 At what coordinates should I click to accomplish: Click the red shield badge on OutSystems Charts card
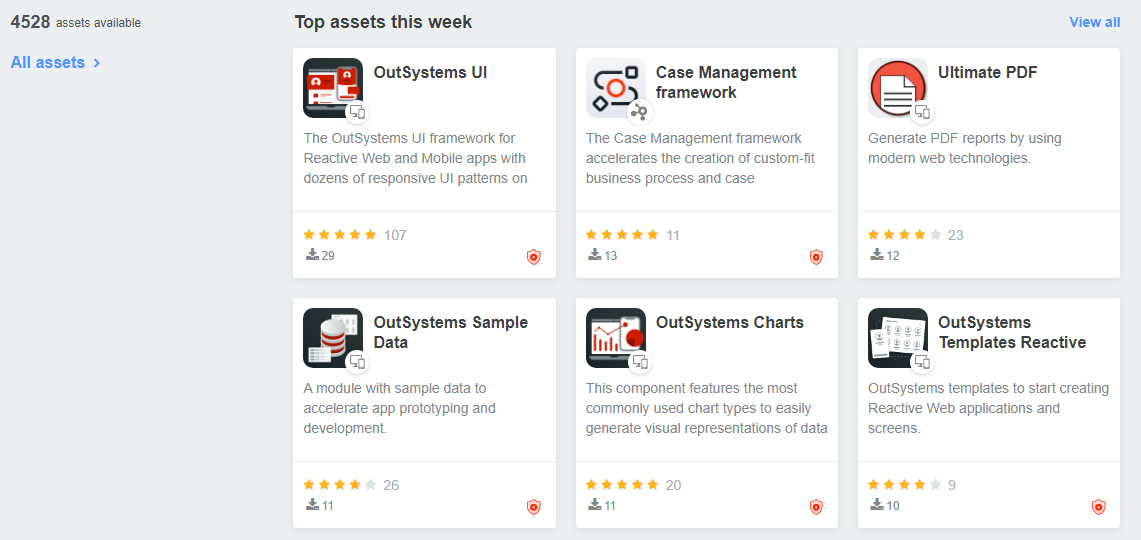816,507
